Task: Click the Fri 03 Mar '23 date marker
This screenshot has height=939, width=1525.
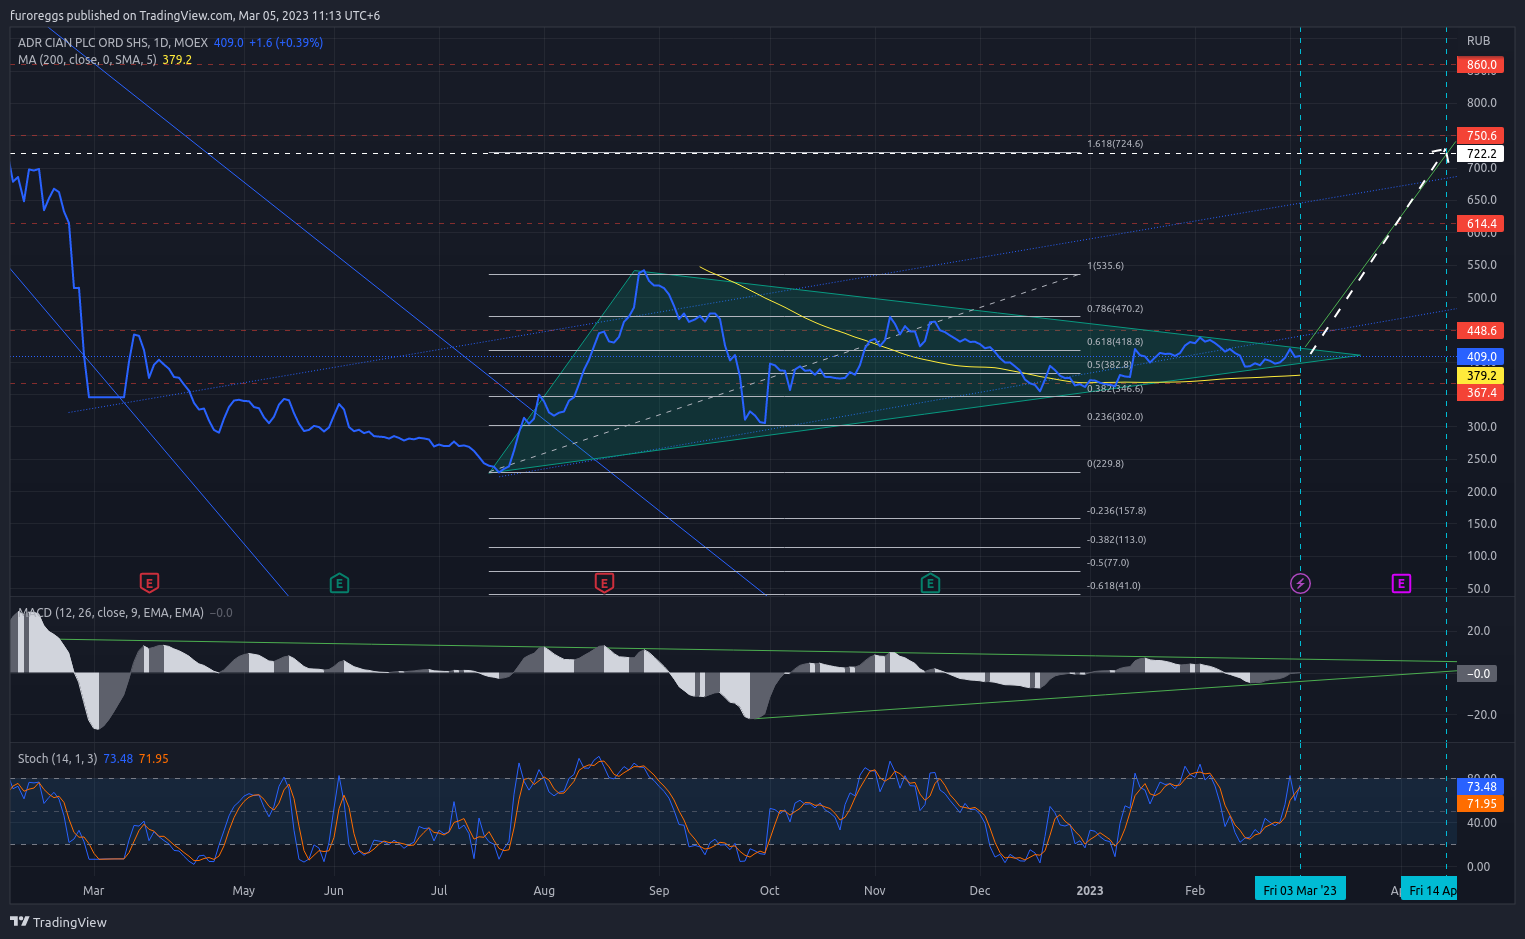Action: (x=1300, y=890)
